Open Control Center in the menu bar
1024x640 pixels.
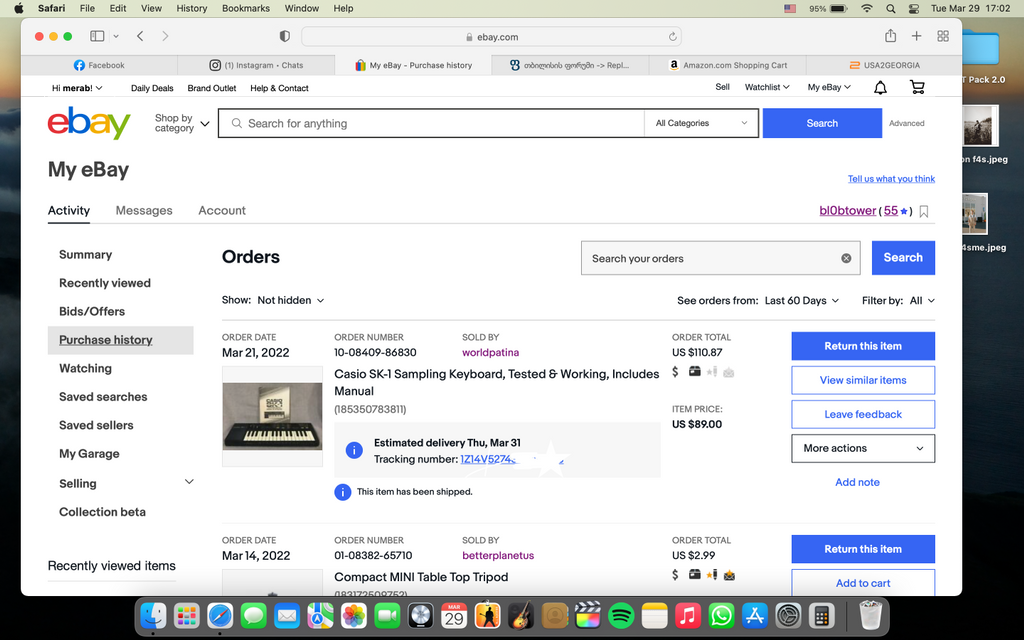914,8
